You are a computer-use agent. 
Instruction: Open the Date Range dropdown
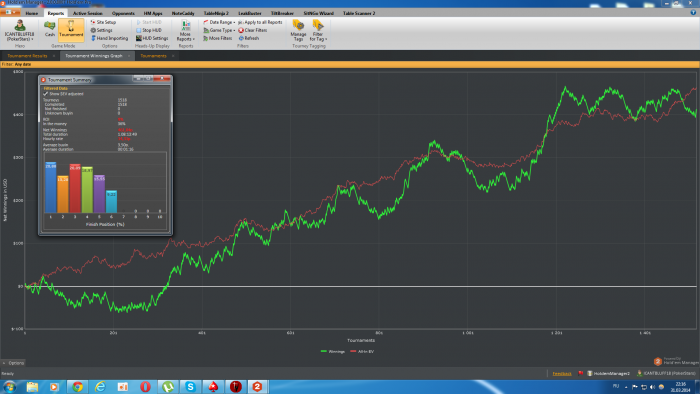pos(219,22)
